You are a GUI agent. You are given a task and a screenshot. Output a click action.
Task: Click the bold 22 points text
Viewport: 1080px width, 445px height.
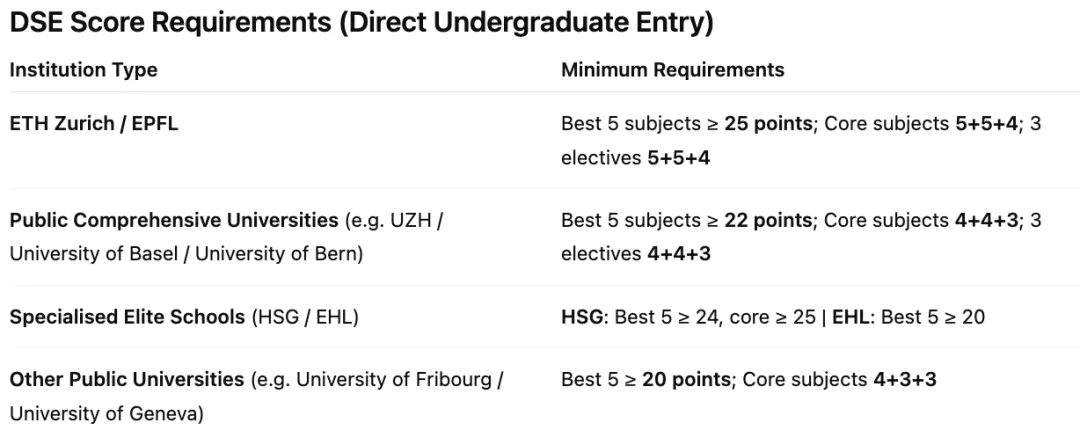tap(780, 220)
